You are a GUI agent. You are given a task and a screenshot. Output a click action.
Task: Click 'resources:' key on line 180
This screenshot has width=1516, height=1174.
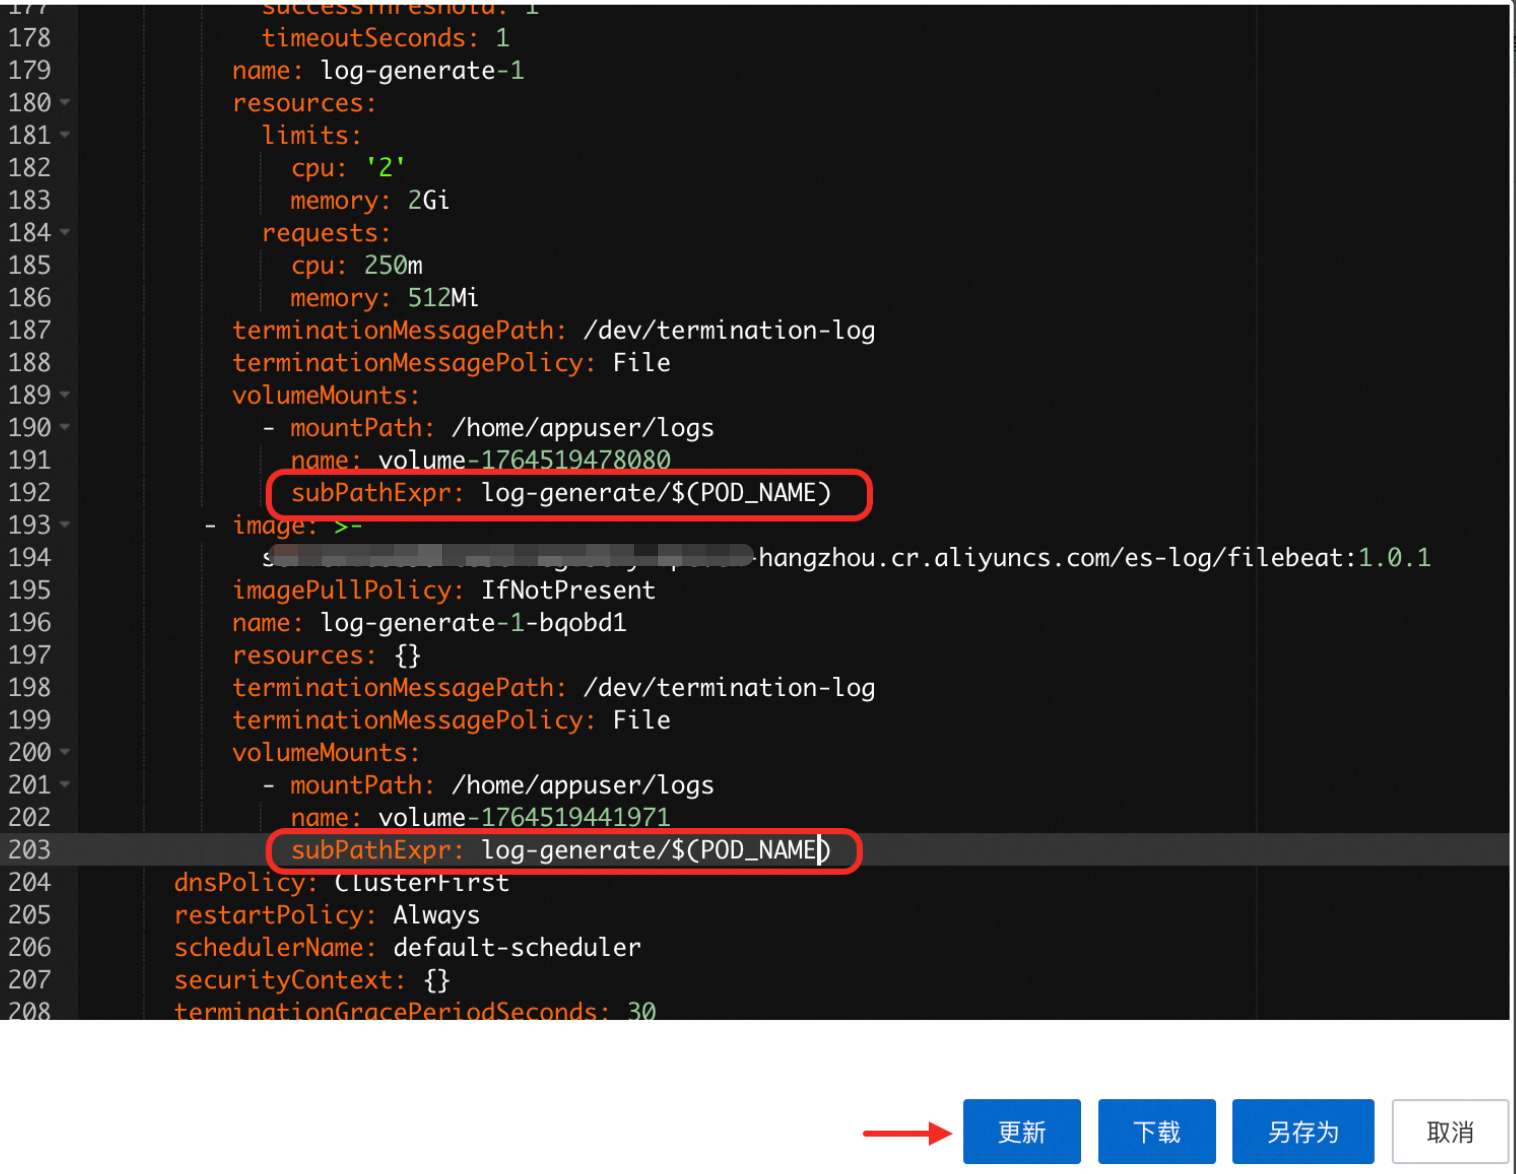[304, 103]
